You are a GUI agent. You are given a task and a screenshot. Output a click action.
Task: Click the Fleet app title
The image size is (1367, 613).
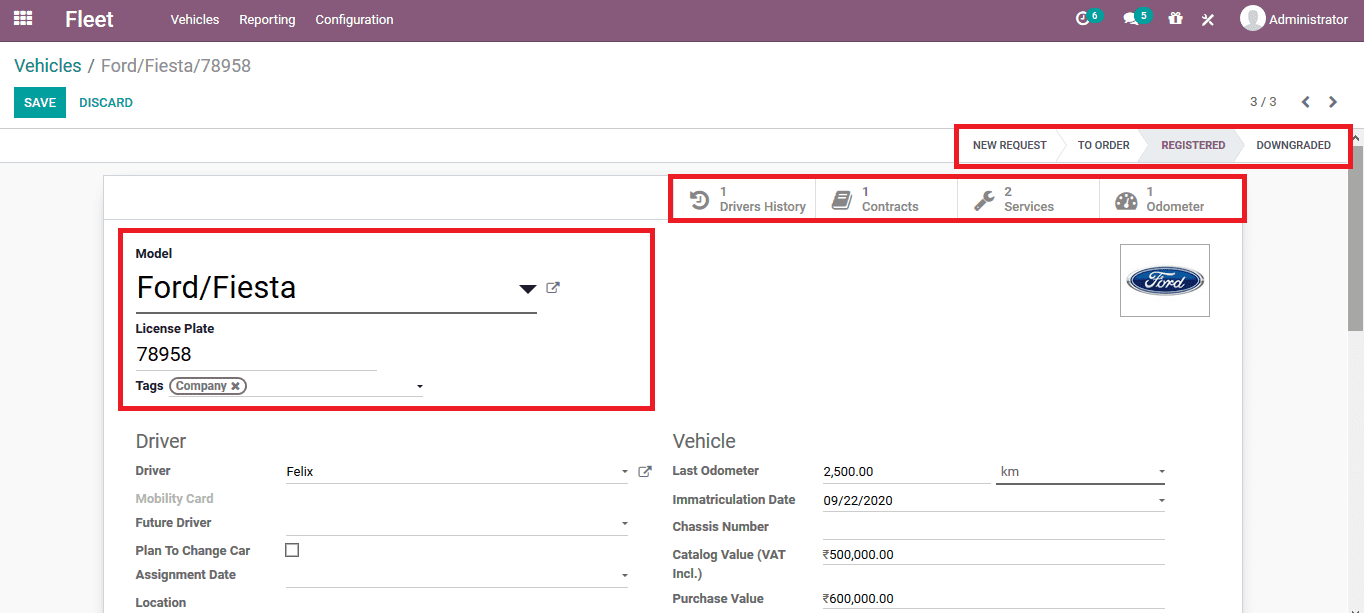point(89,19)
